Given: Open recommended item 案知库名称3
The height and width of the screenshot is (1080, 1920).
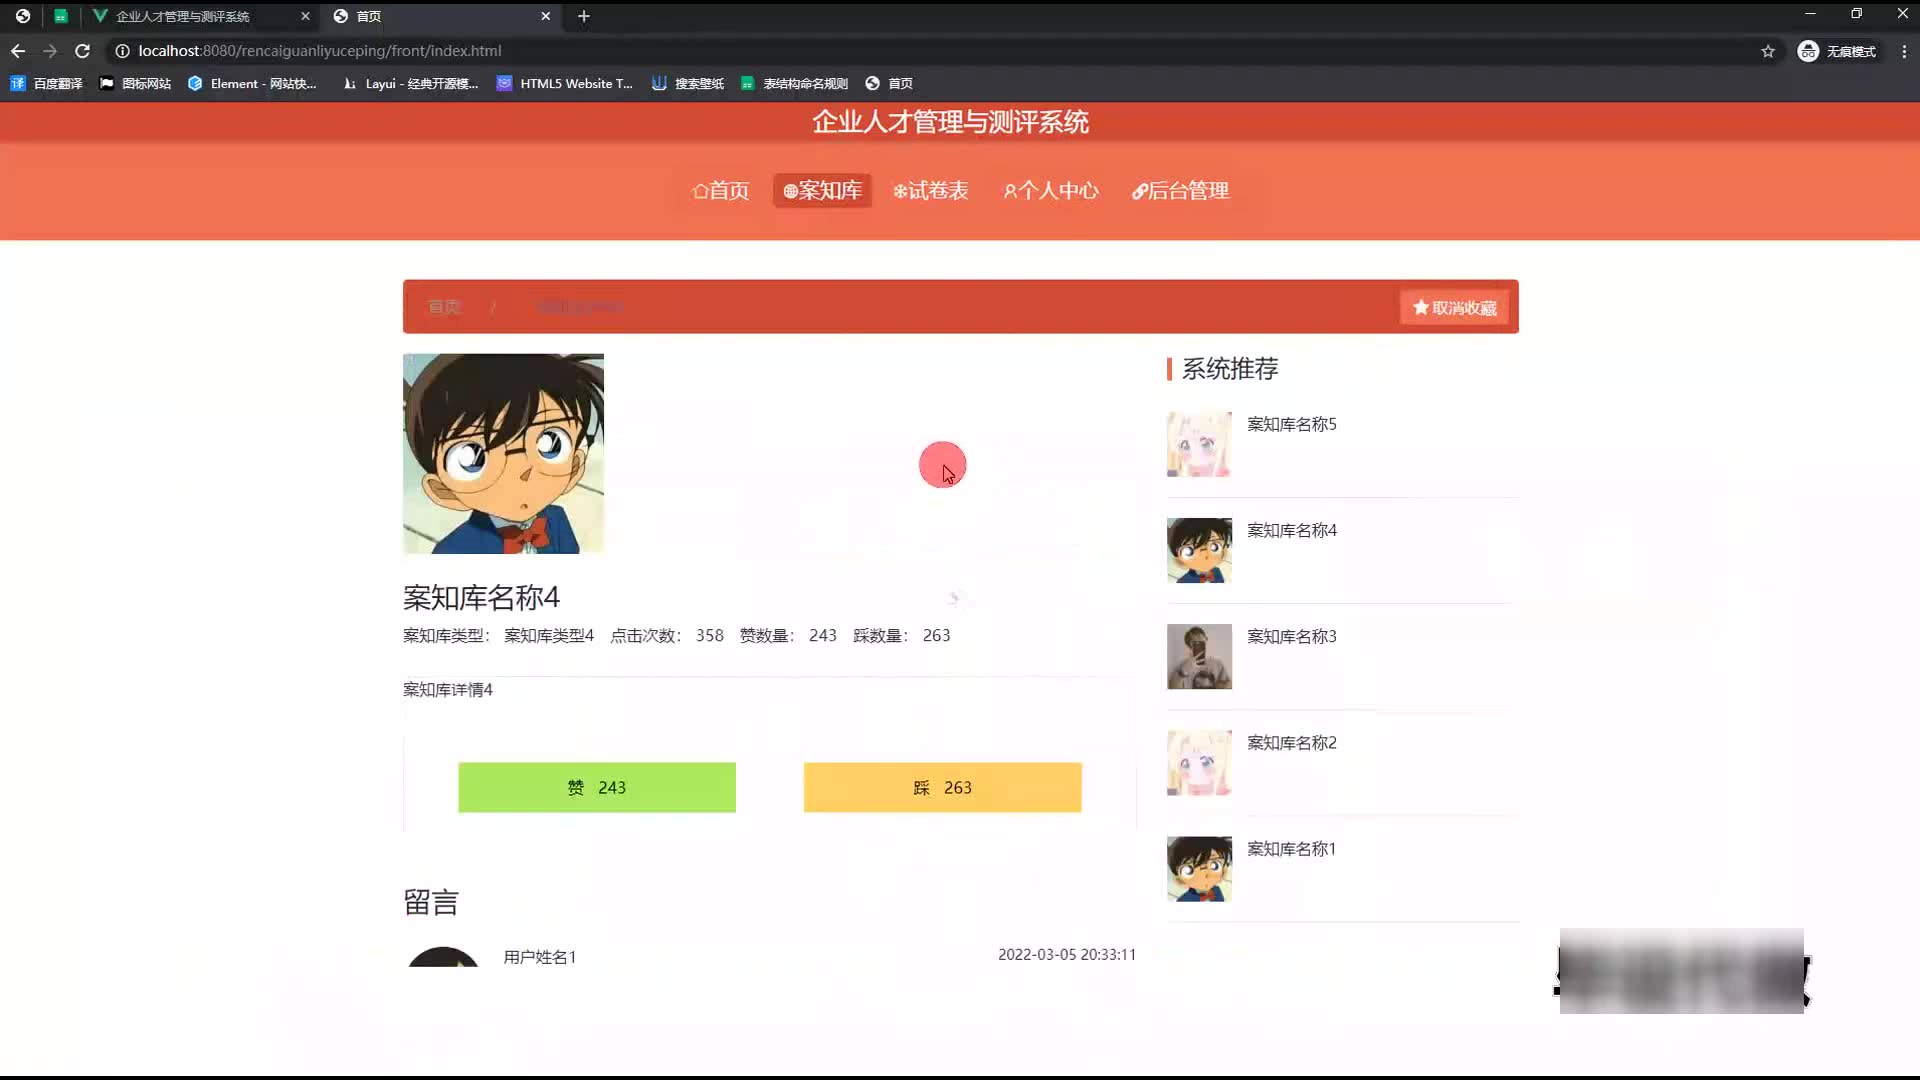Looking at the screenshot, I should click(1291, 636).
